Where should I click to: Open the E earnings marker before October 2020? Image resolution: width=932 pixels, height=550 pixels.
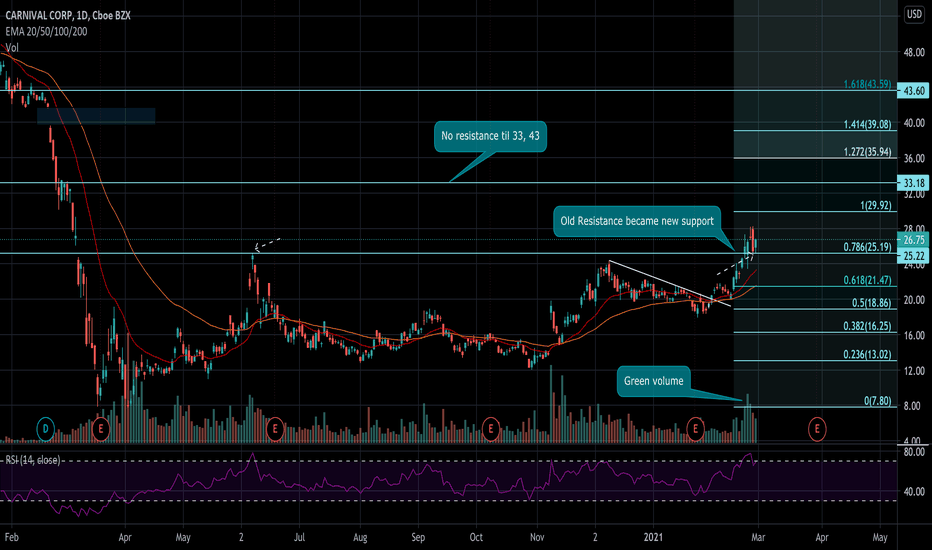coord(491,429)
